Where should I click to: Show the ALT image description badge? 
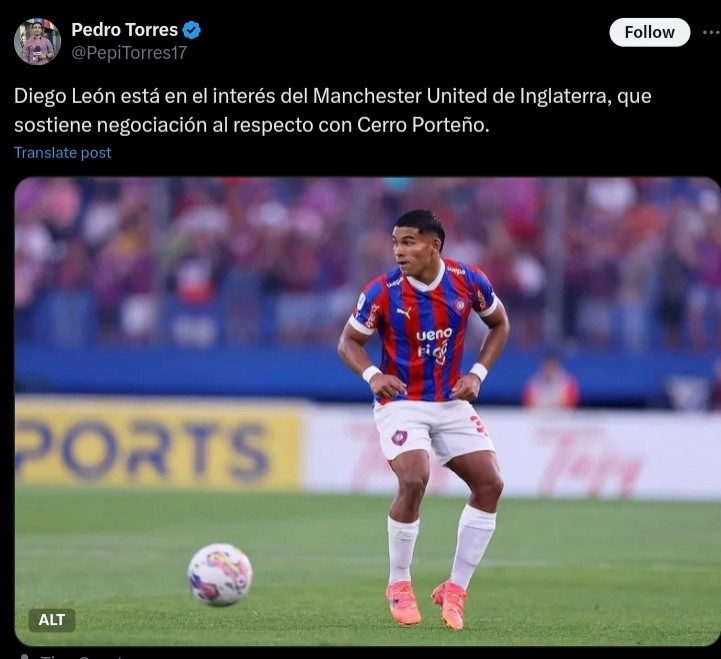pos(52,620)
